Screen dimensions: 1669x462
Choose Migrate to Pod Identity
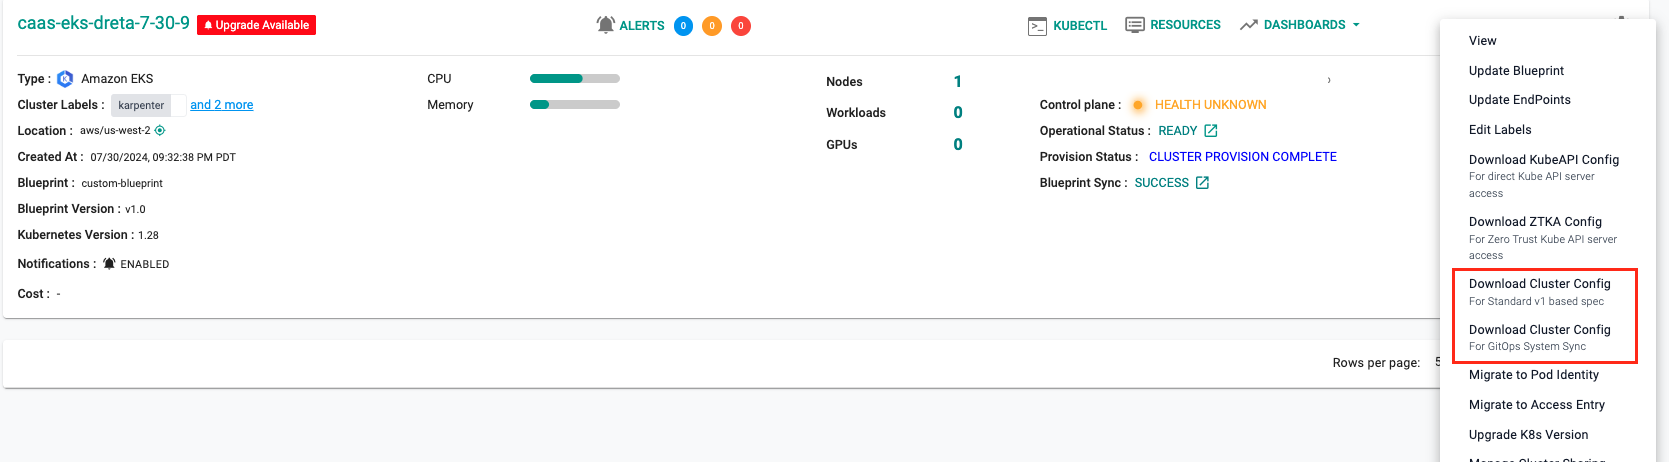click(1533, 375)
